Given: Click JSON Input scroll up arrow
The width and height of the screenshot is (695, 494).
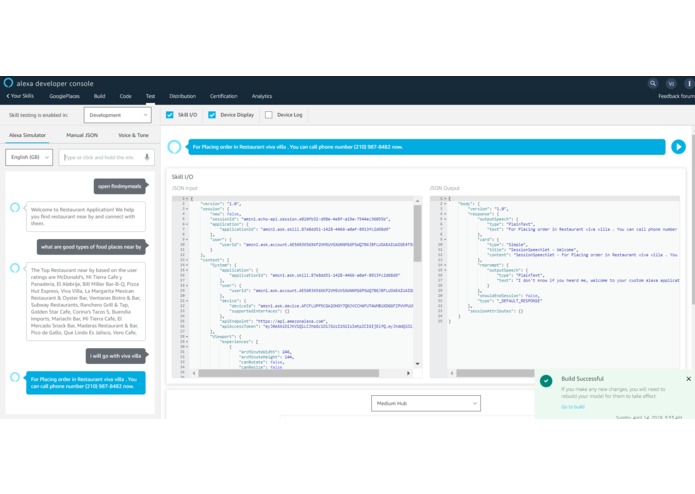Looking at the screenshot, I should (x=417, y=201).
